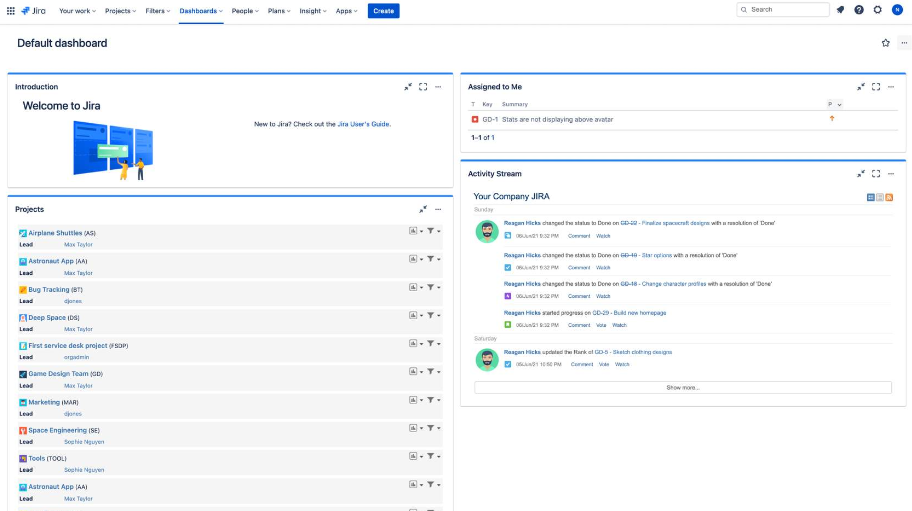Open the Jira User's Guide link
Viewport: 912px width, 511px height.
point(363,124)
